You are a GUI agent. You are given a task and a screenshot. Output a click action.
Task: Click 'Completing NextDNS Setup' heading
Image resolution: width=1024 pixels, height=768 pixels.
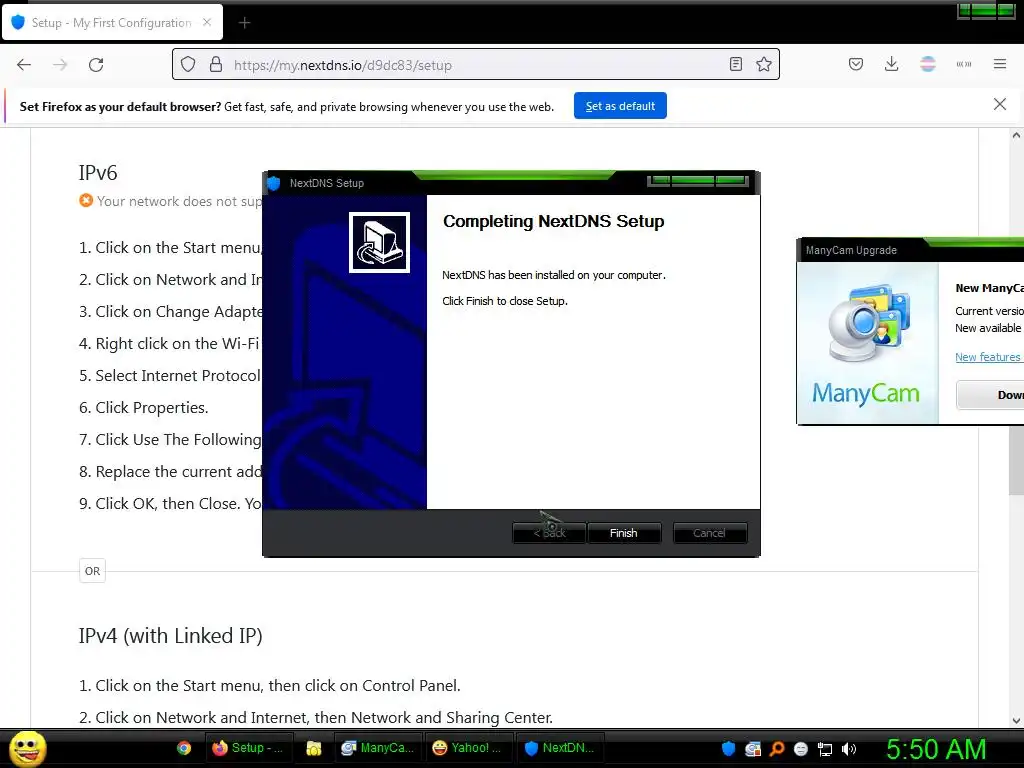tap(553, 221)
